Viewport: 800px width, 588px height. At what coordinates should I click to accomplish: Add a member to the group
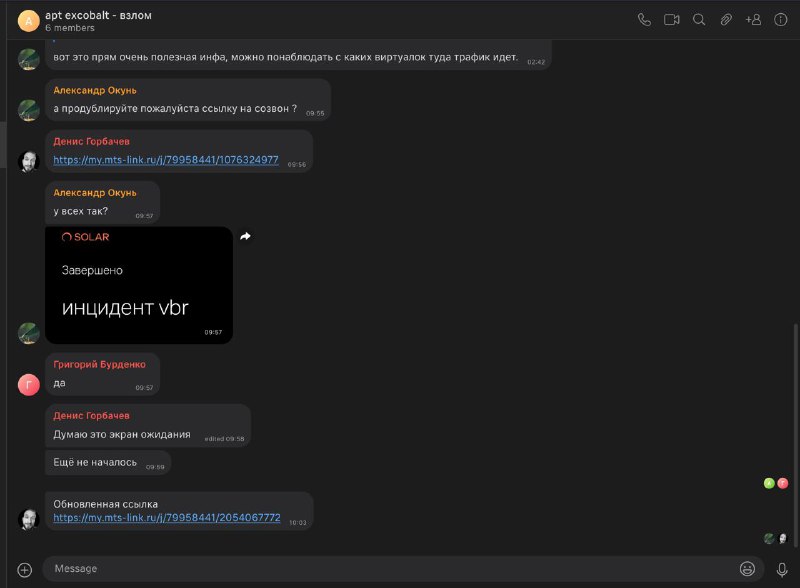tap(754, 20)
